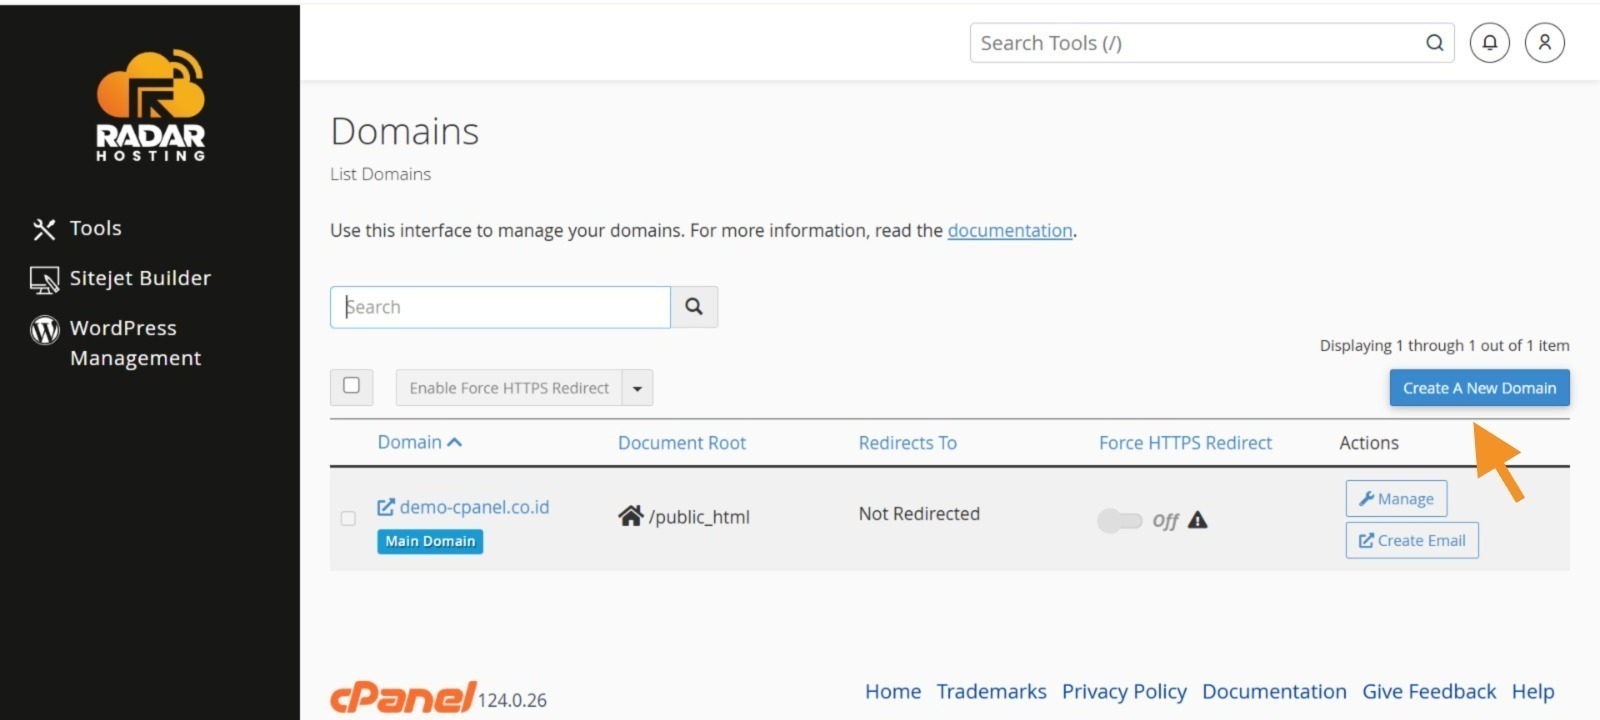Click the Tools wrench icon
Image resolution: width=1600 pixels, height=720 pixels.
(44, 229)
